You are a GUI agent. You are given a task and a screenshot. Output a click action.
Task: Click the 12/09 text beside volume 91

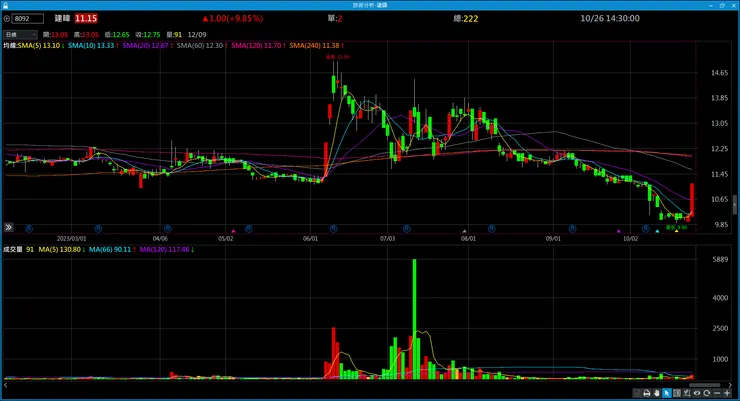(x=197, y=34)
